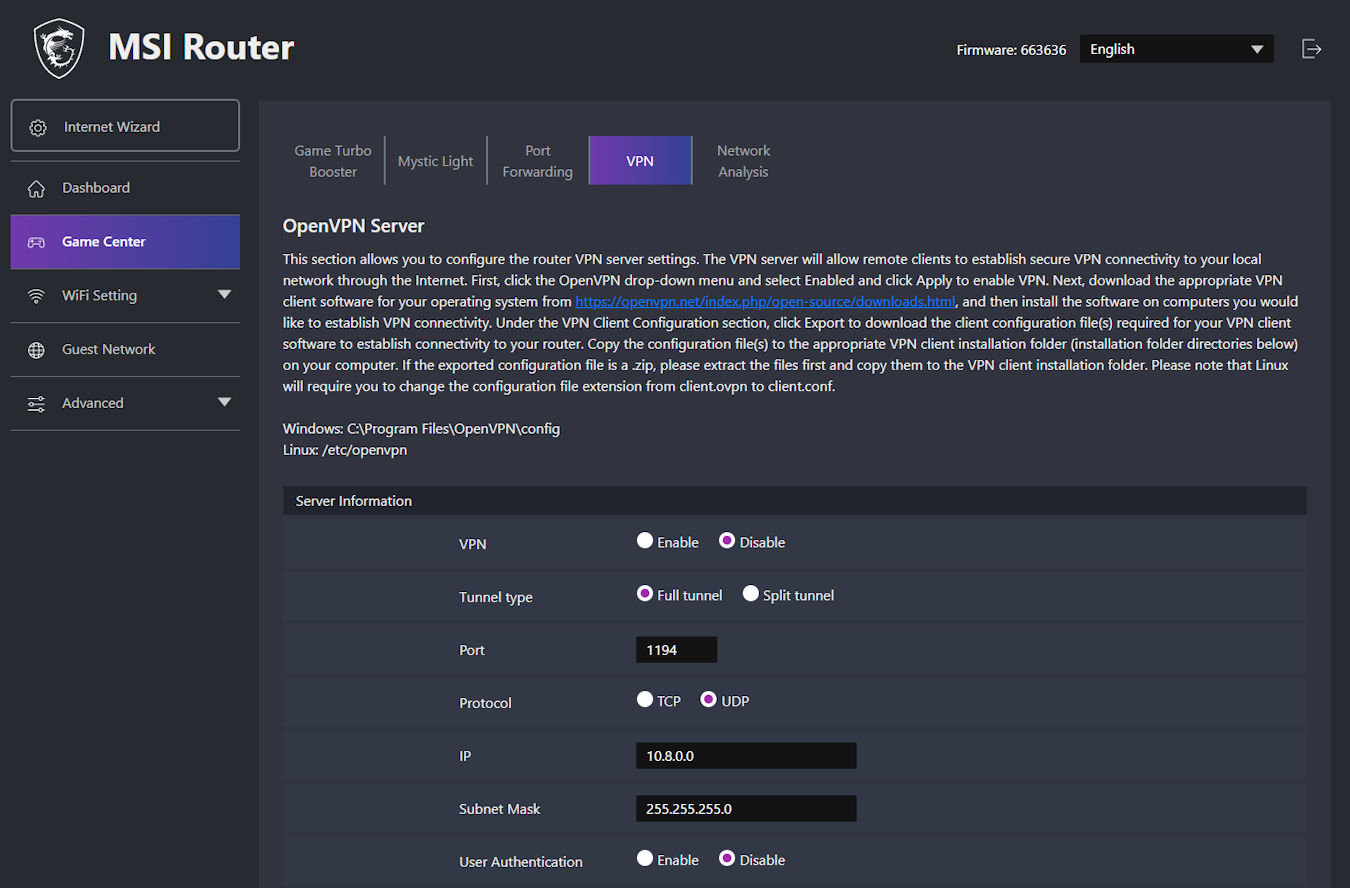Select UDP protocol
This screenshot has width=1350, height=888.
709,700
